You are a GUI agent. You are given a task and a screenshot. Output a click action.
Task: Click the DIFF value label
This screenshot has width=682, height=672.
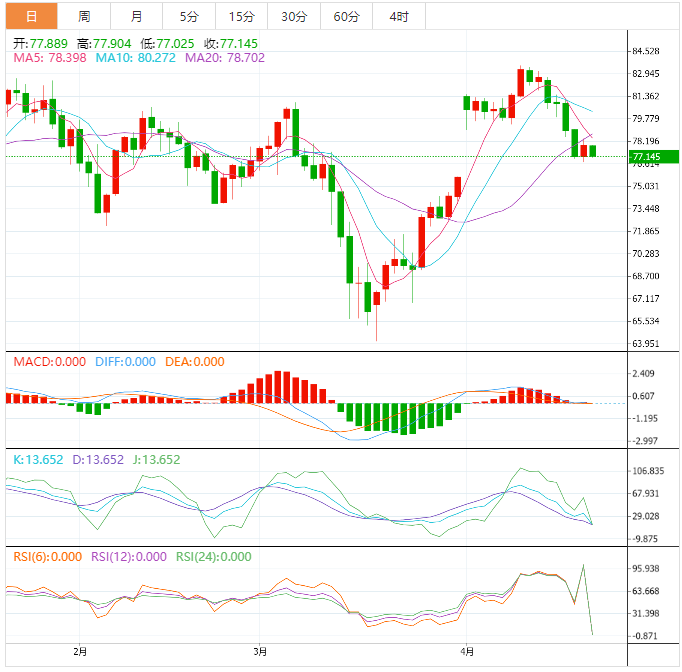coord(127,362)
